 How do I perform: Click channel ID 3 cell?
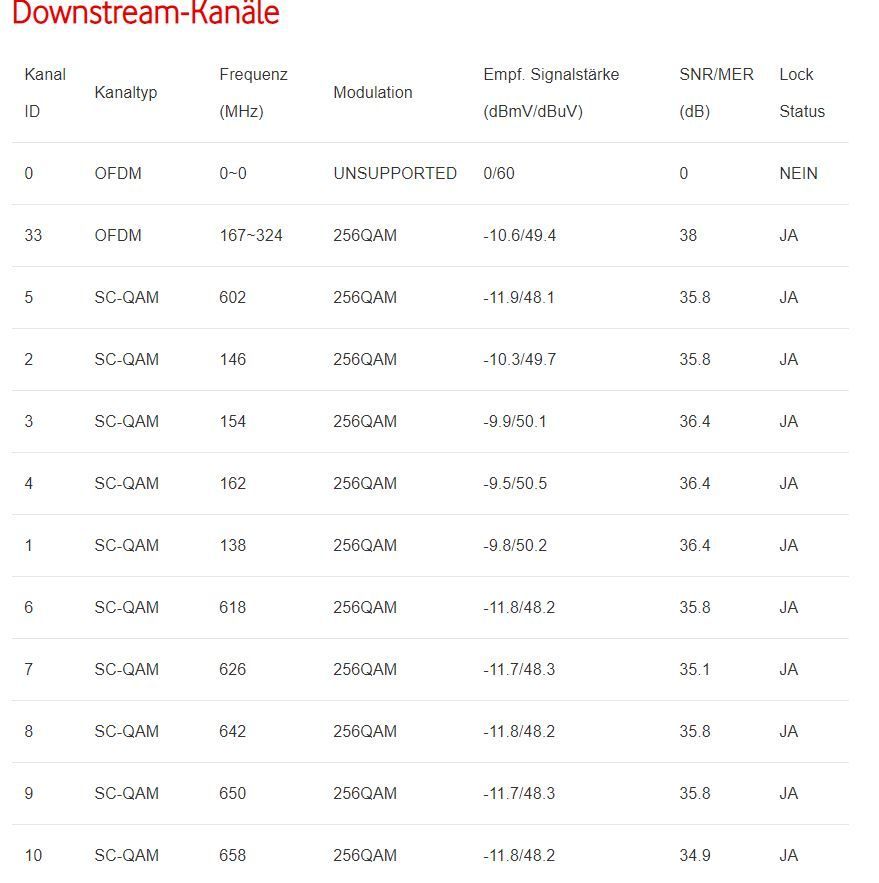pos(29,421)
